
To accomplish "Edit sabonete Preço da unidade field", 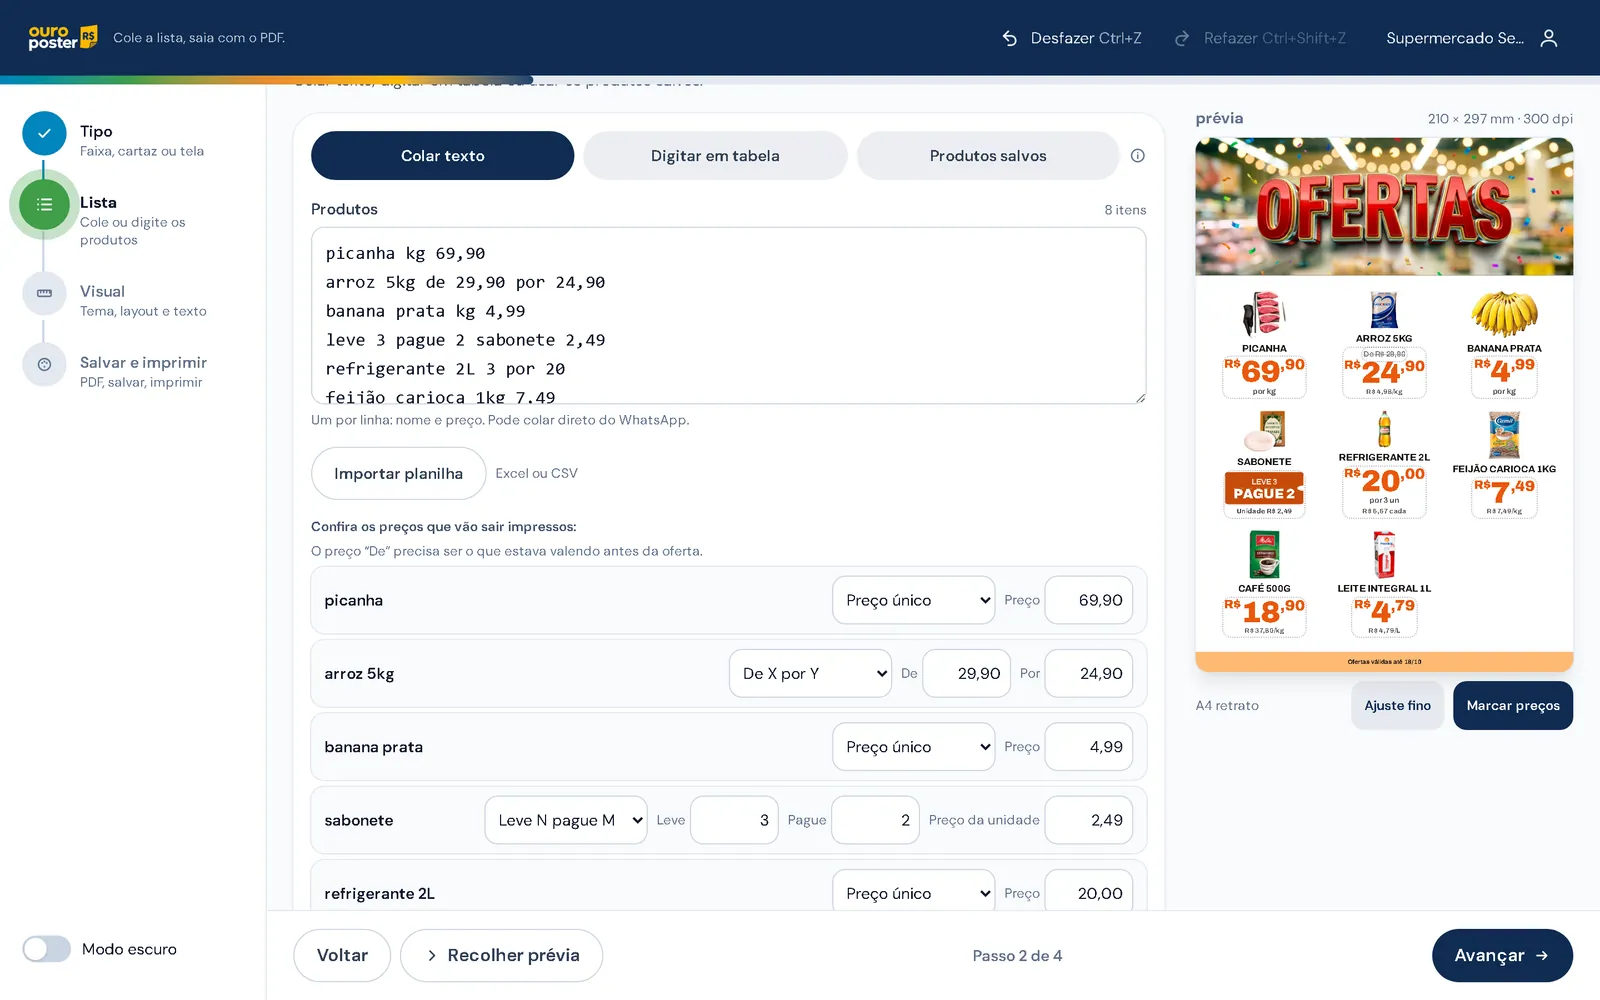I will pyautogui.click(x=1089, y=820).
